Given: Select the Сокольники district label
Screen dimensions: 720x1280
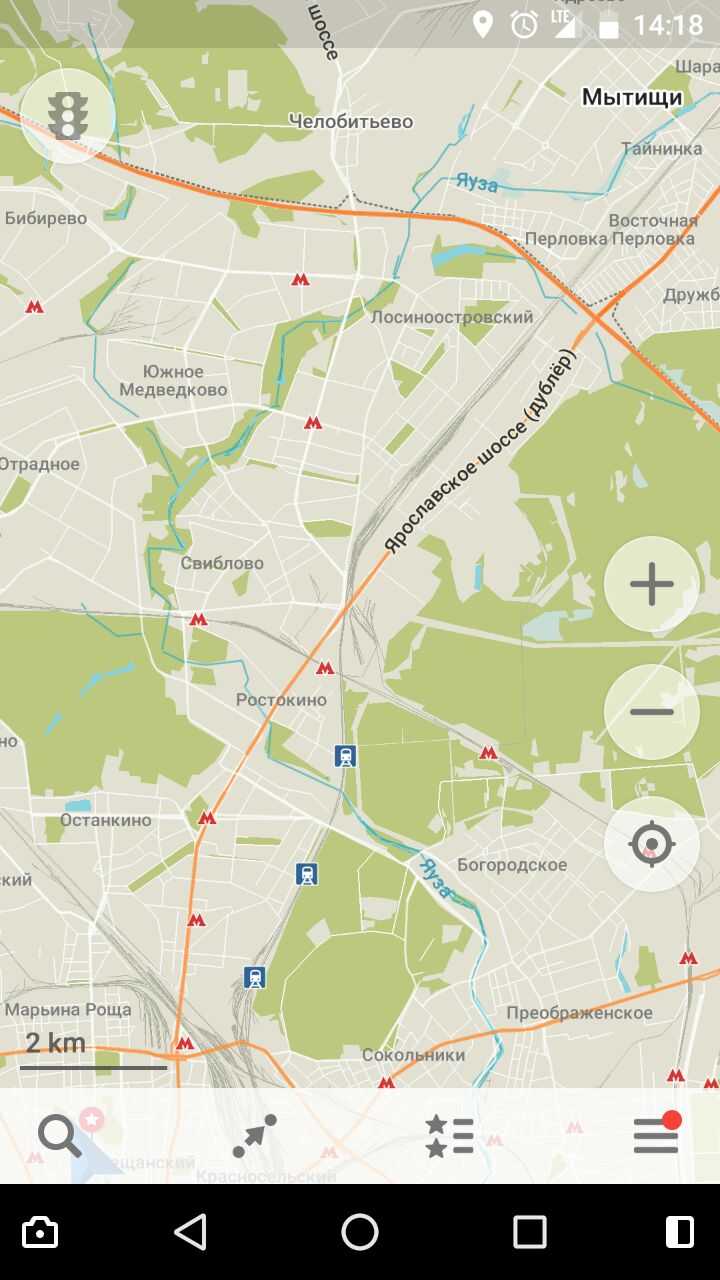Looking at the screenshot, I should [x=413, y=1055].
